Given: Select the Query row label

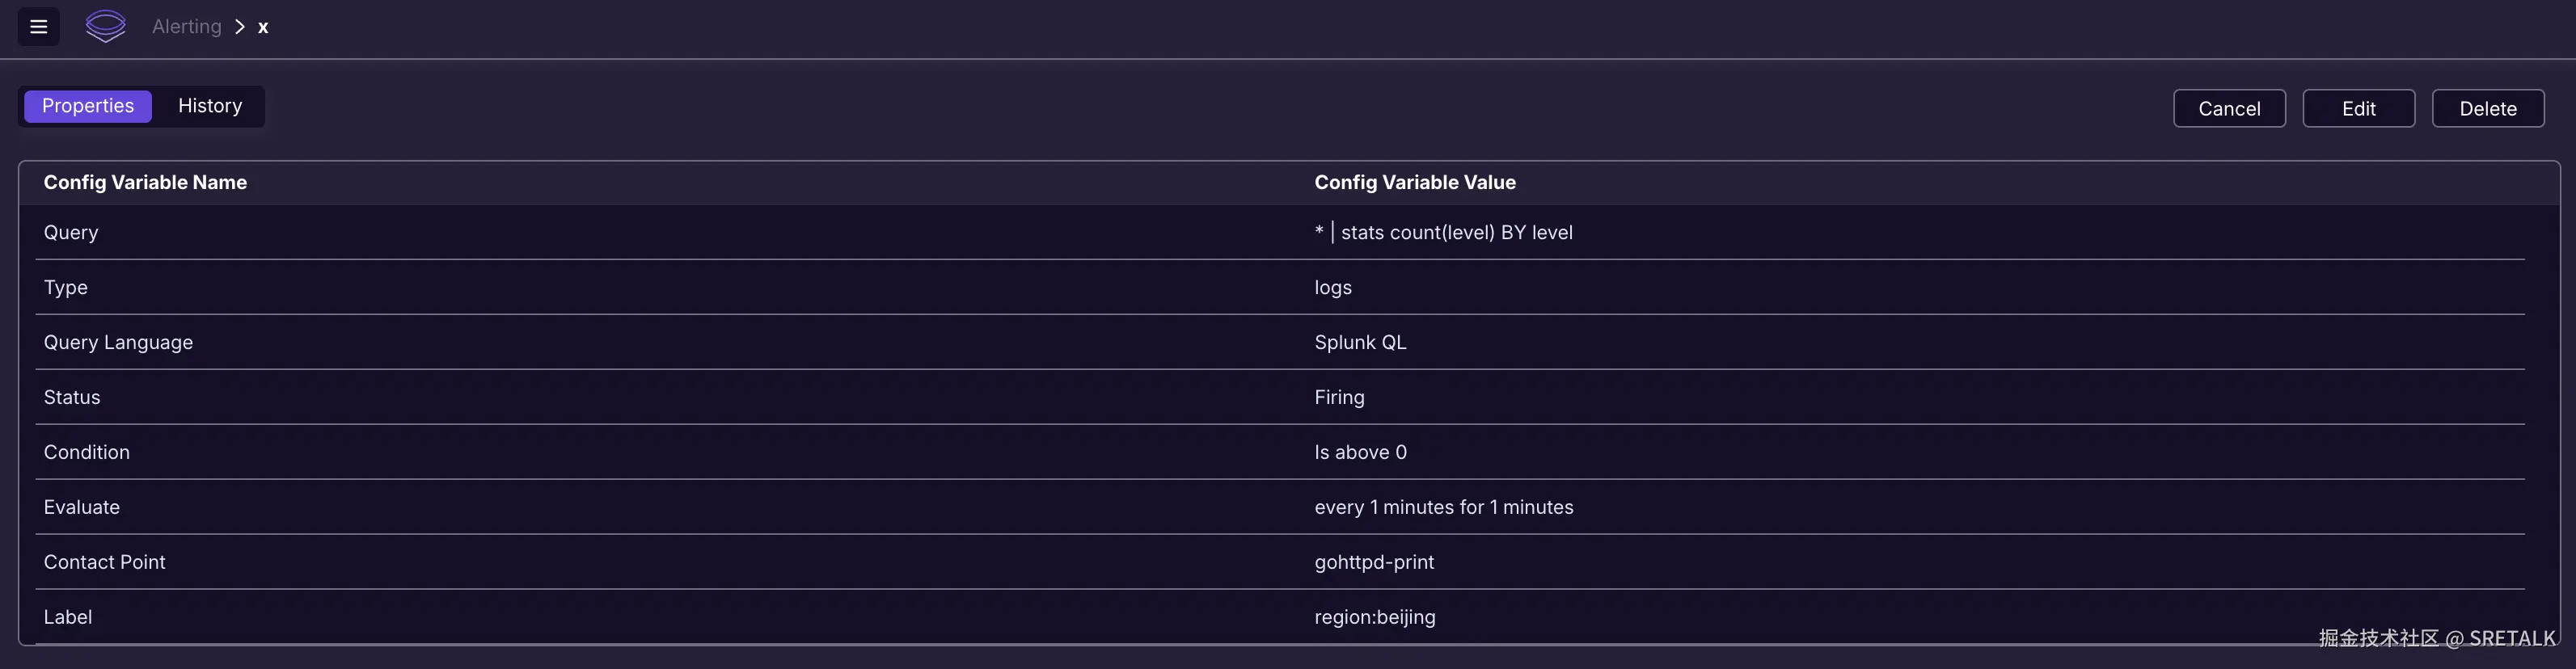Looking at the screenshot, I should click(71, 233).
